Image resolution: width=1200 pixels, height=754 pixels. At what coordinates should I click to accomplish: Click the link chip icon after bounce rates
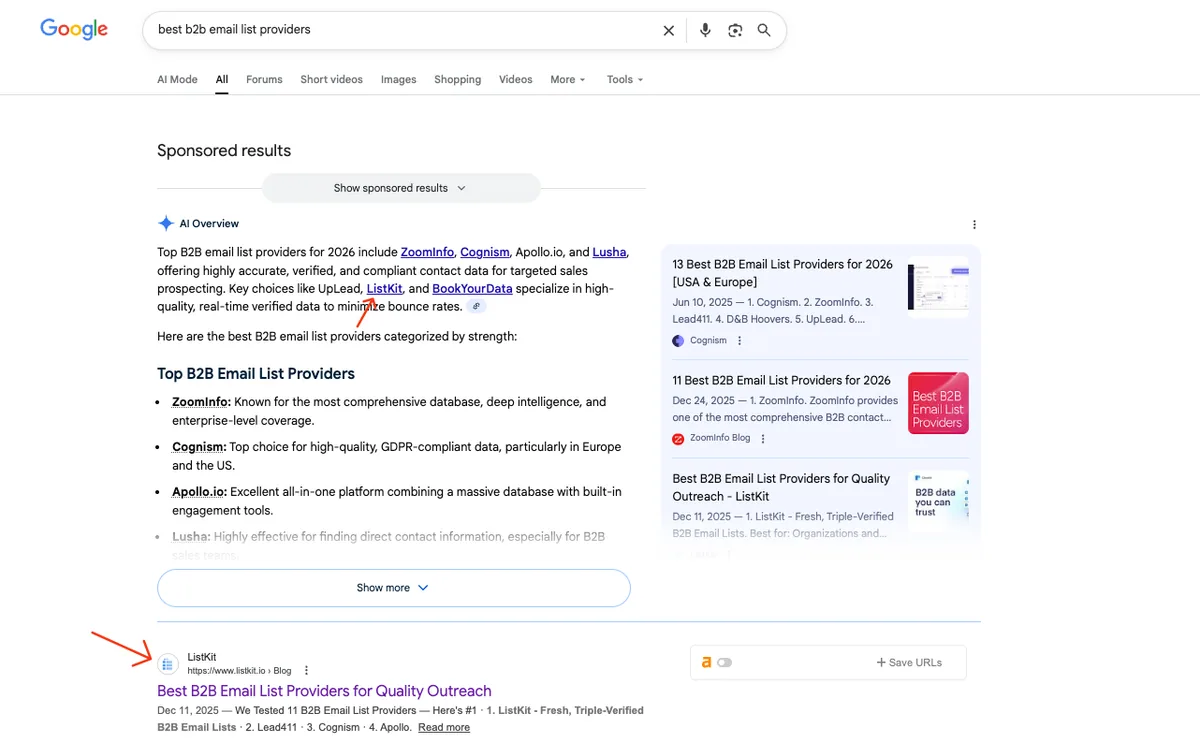tap(477, 307)
